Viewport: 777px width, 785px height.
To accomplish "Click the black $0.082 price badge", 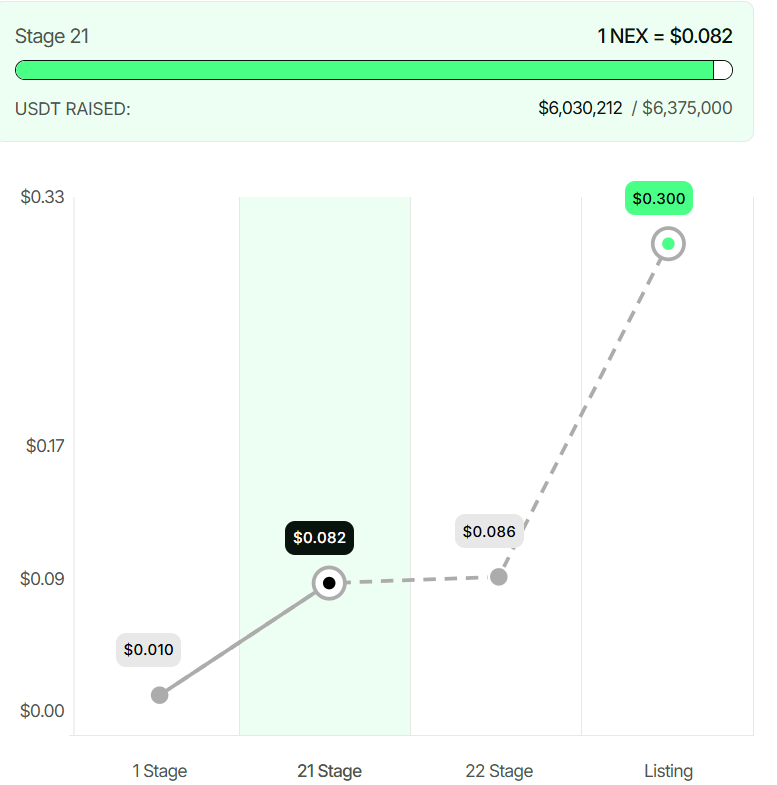I will (319, 538).
